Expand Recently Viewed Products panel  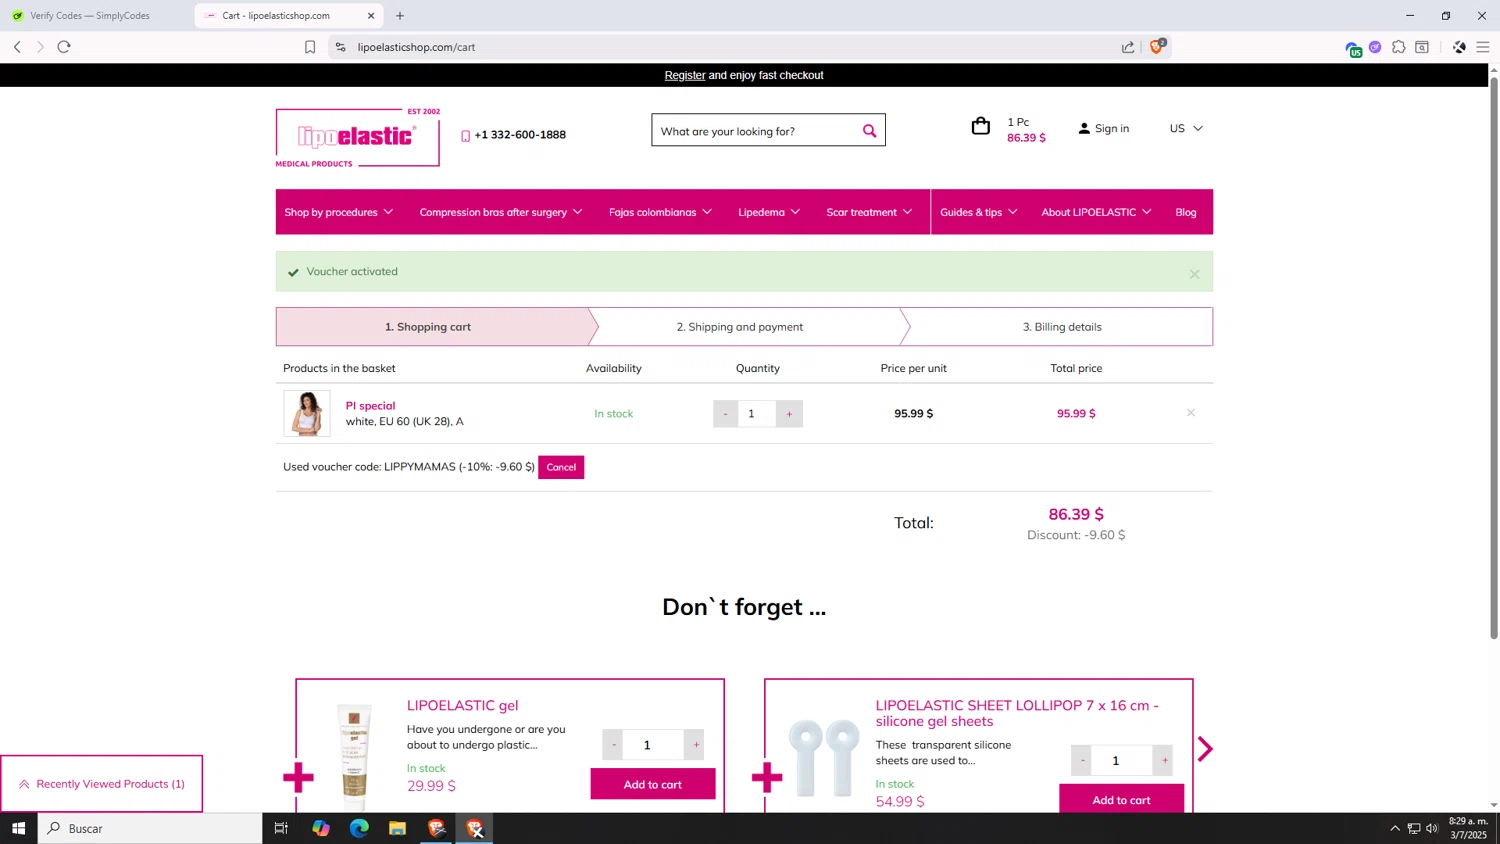101,784
